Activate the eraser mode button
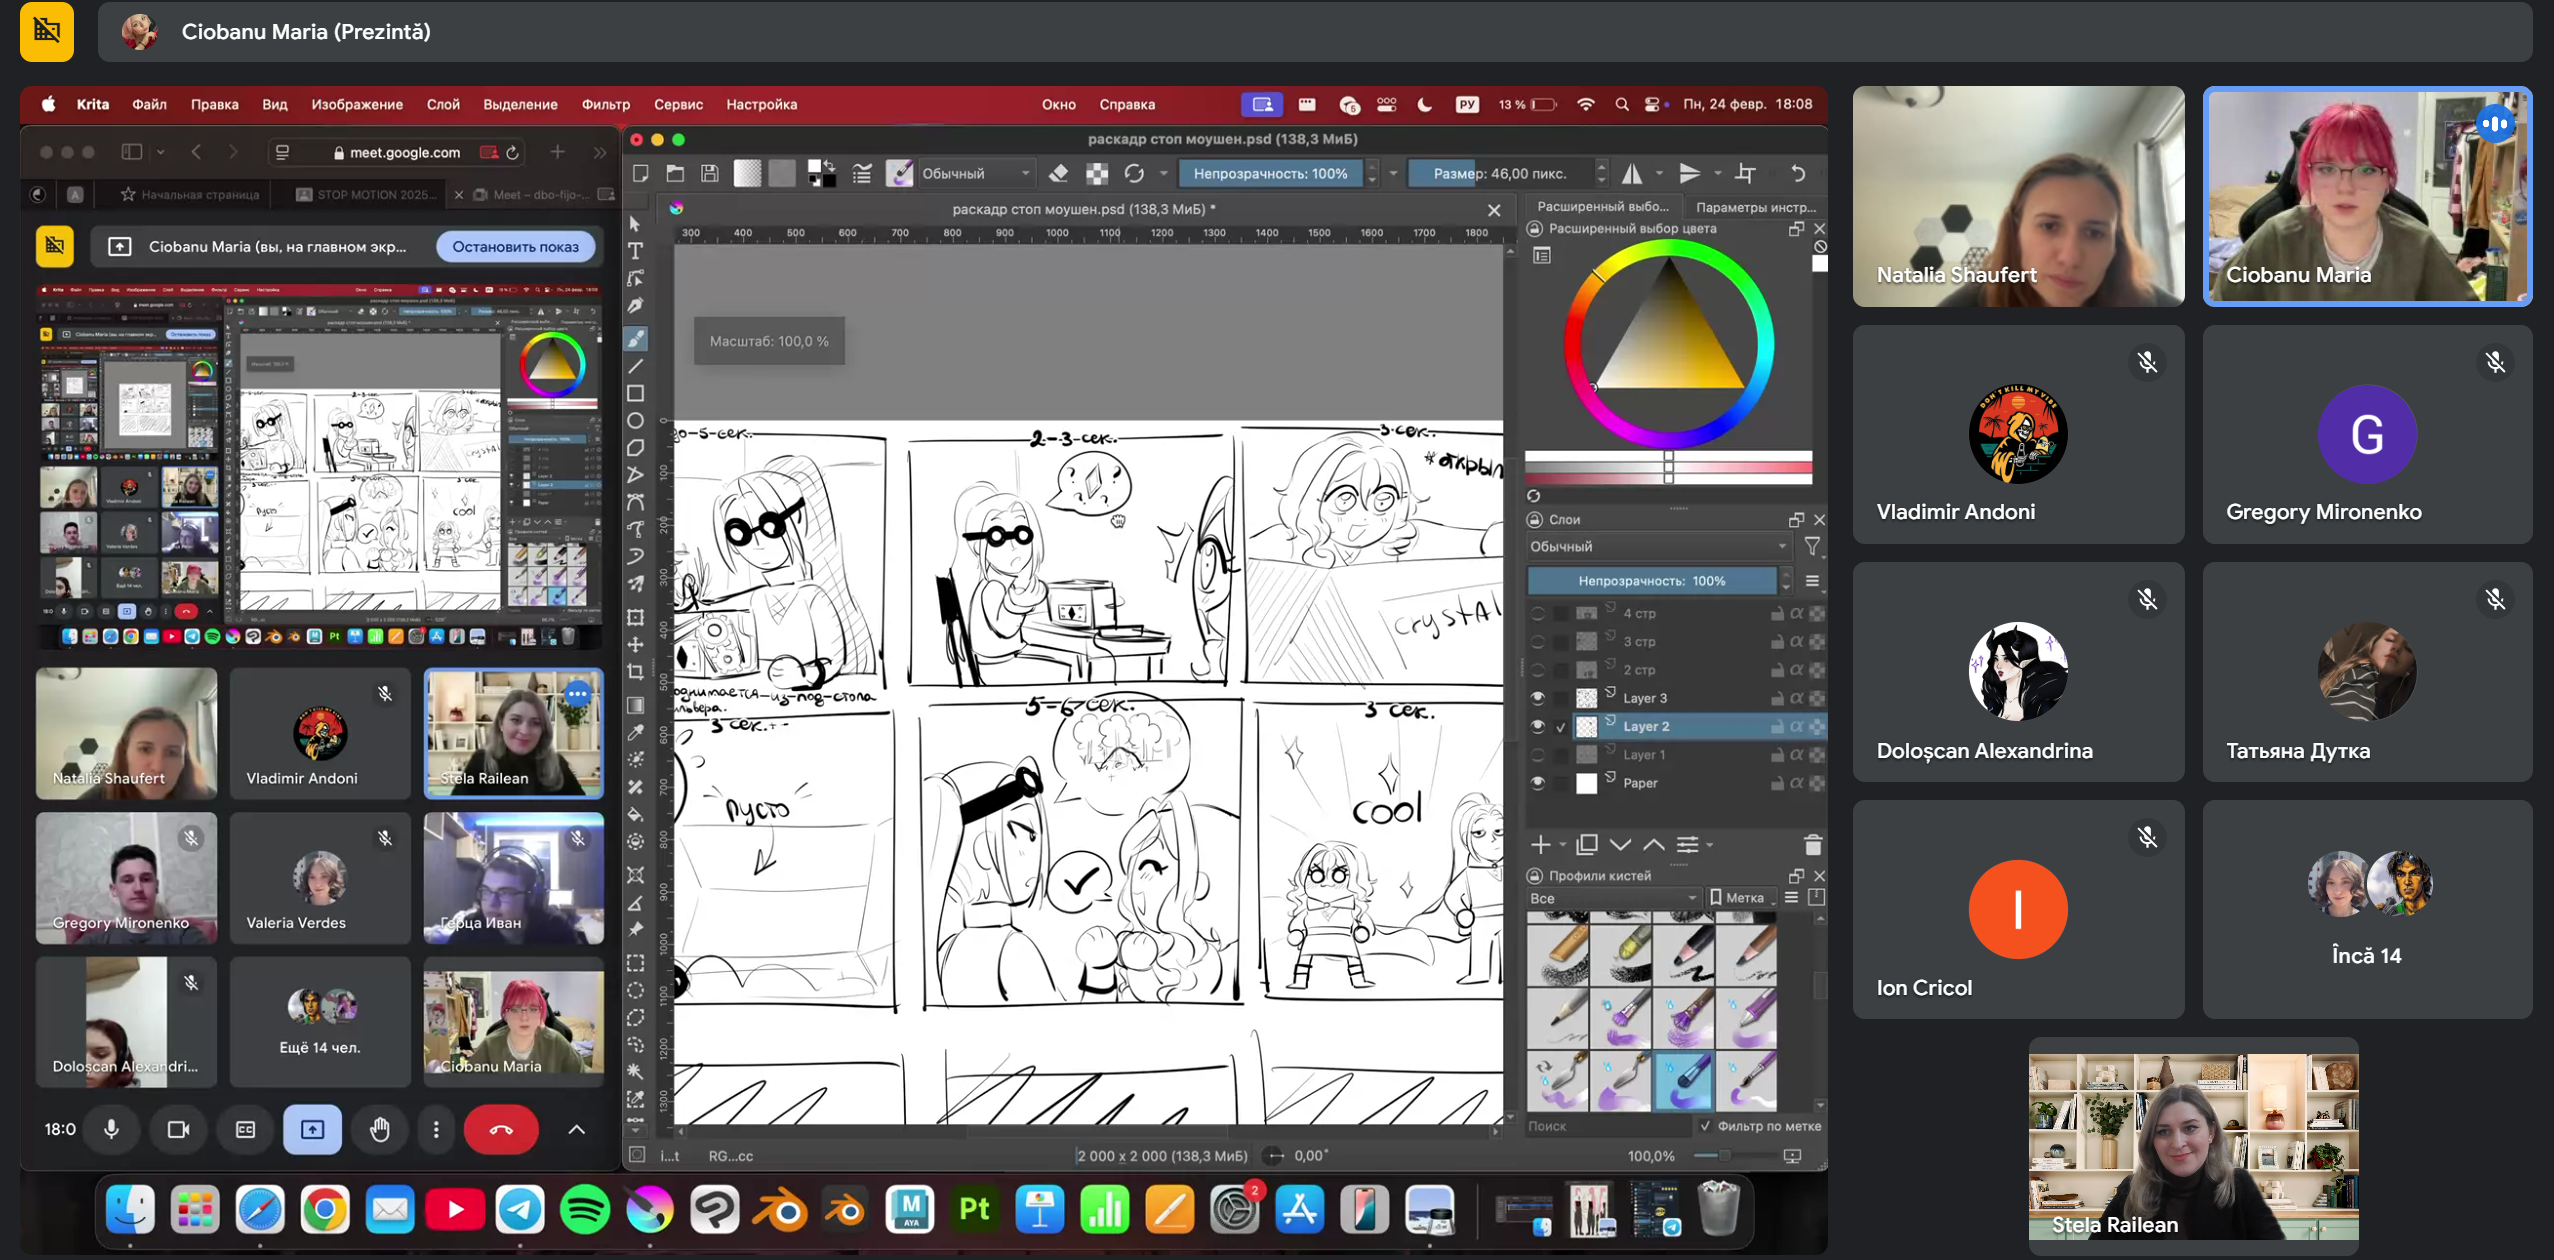Image resolution: width=2554 pixels, height=1260 pixels. click(x=1059, y=173)
